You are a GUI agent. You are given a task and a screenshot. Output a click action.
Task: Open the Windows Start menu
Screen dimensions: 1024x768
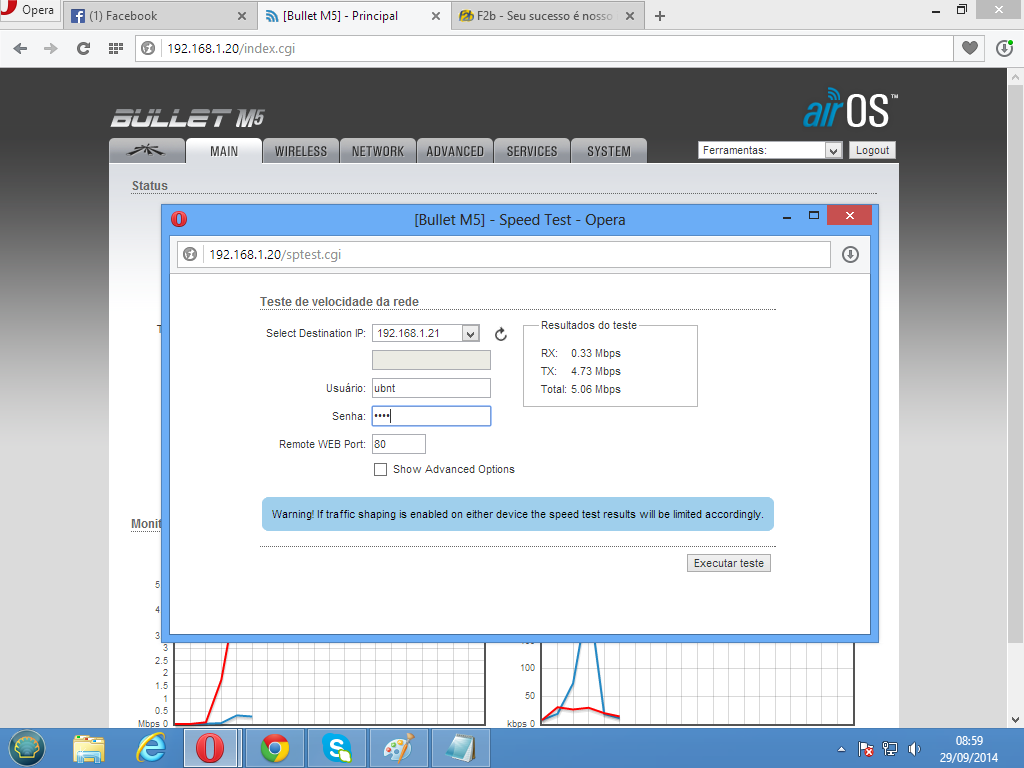tap(26, 748)
